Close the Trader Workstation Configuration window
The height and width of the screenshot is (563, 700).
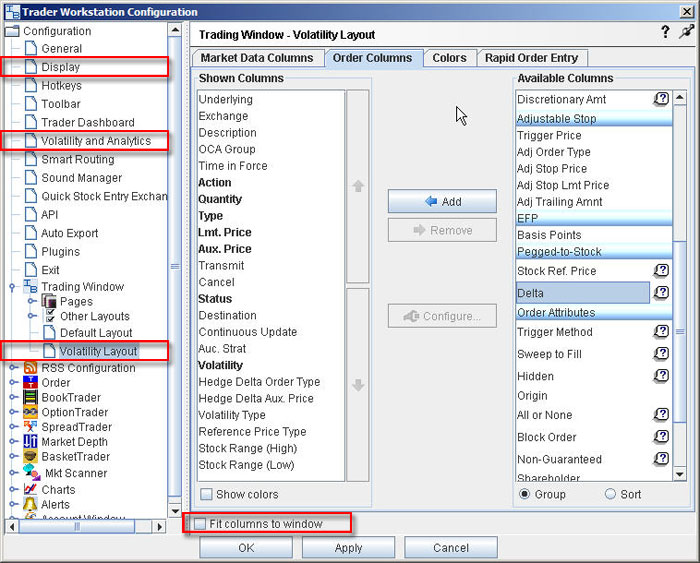click(x=687, y=11)
